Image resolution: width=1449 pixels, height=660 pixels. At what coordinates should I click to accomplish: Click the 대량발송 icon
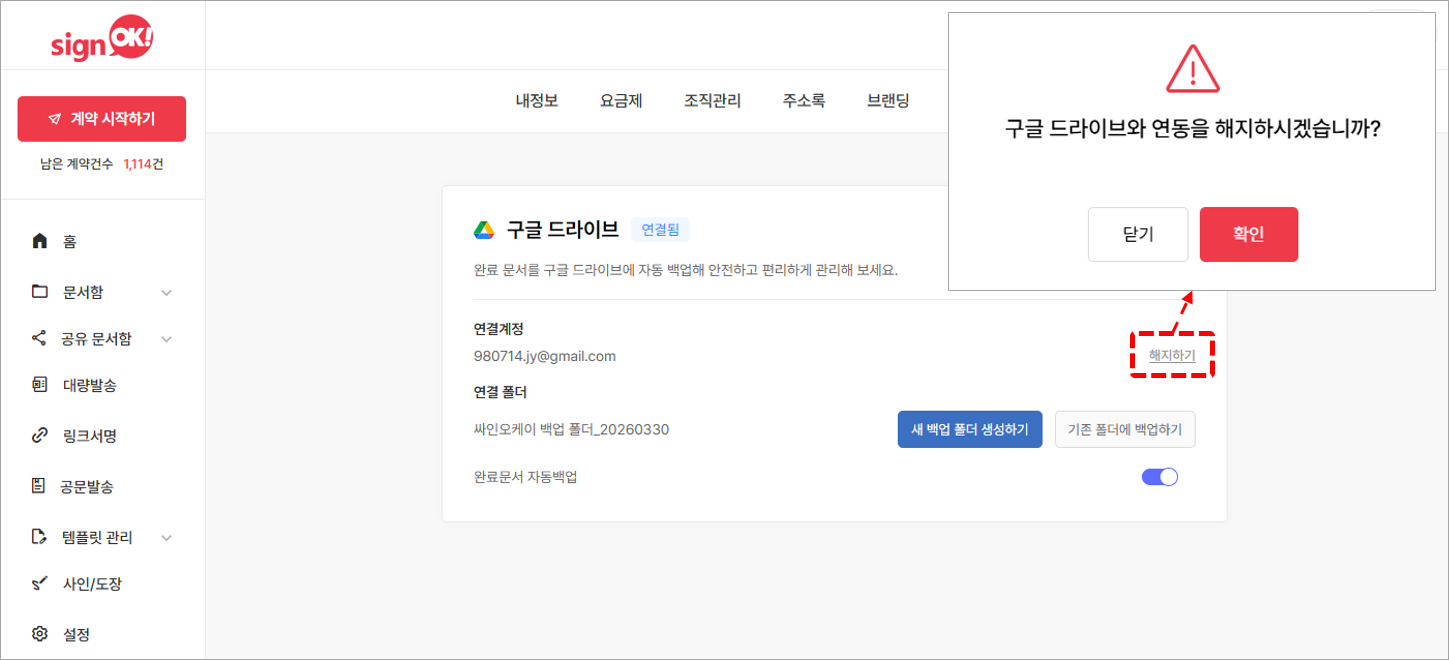tap(40, 385)
